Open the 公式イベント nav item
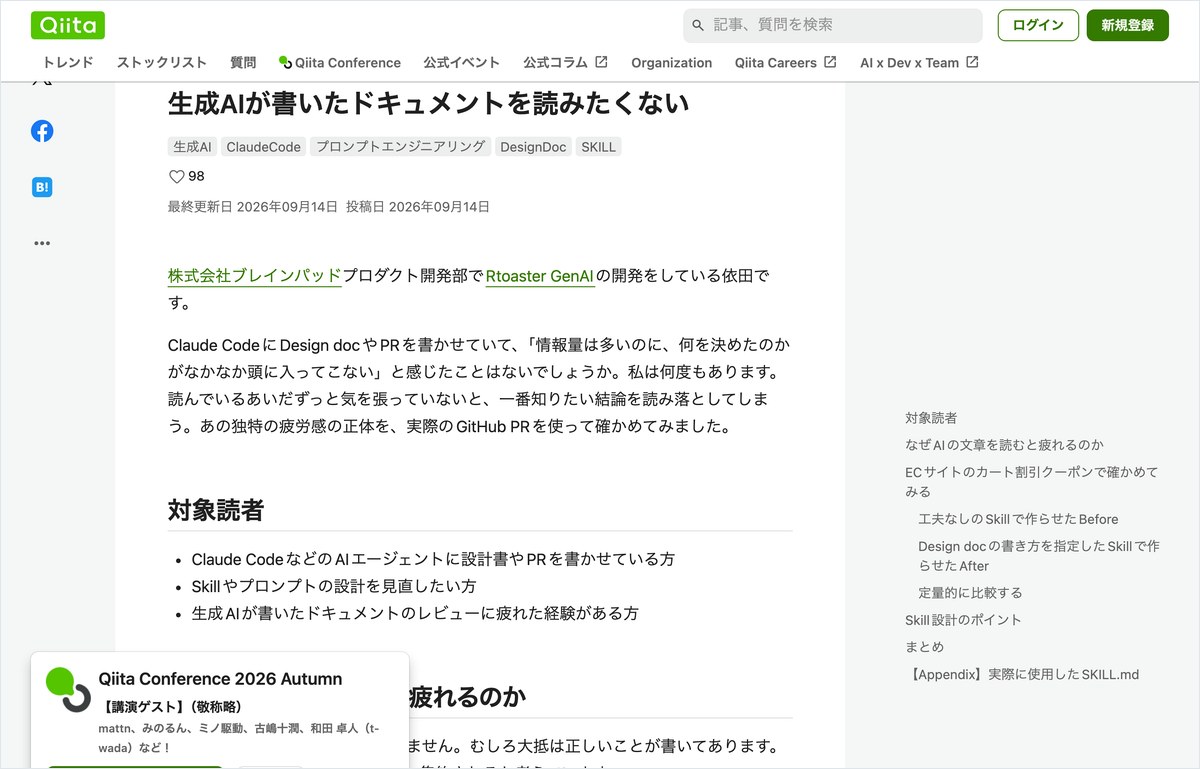 click(461, 62)
